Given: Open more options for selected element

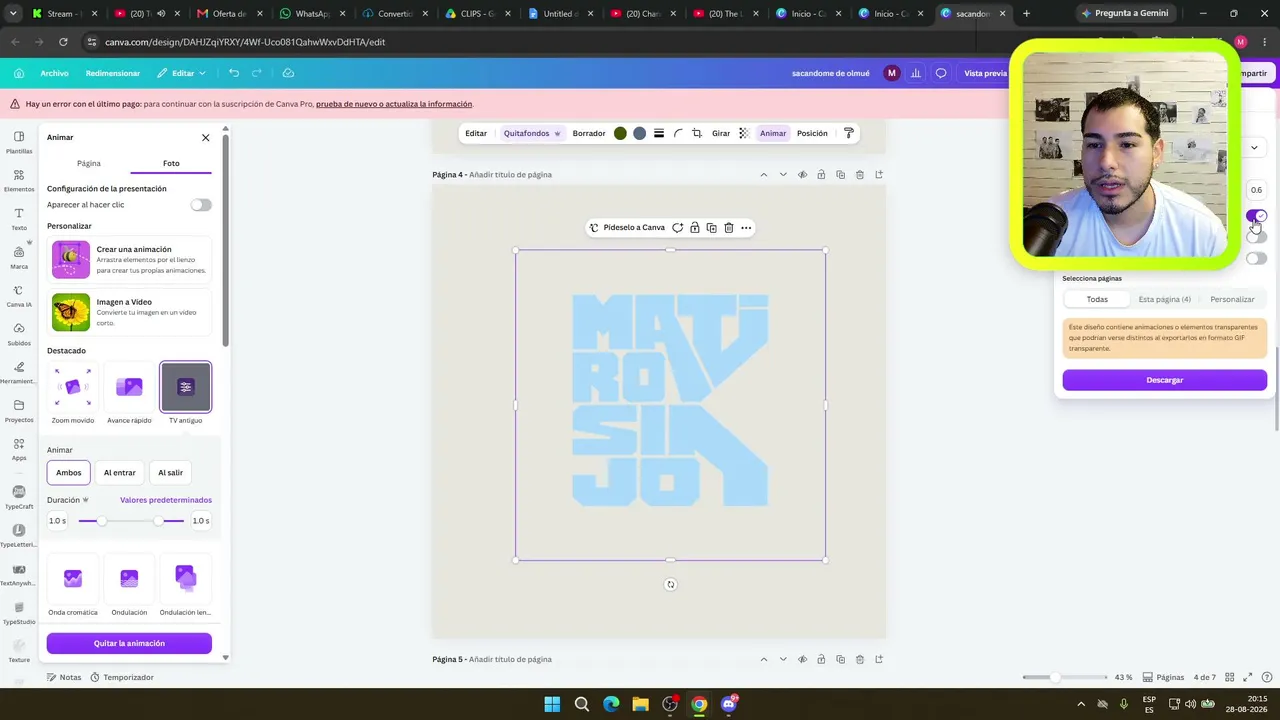Looking at the screenshot, I should [746, 228].
